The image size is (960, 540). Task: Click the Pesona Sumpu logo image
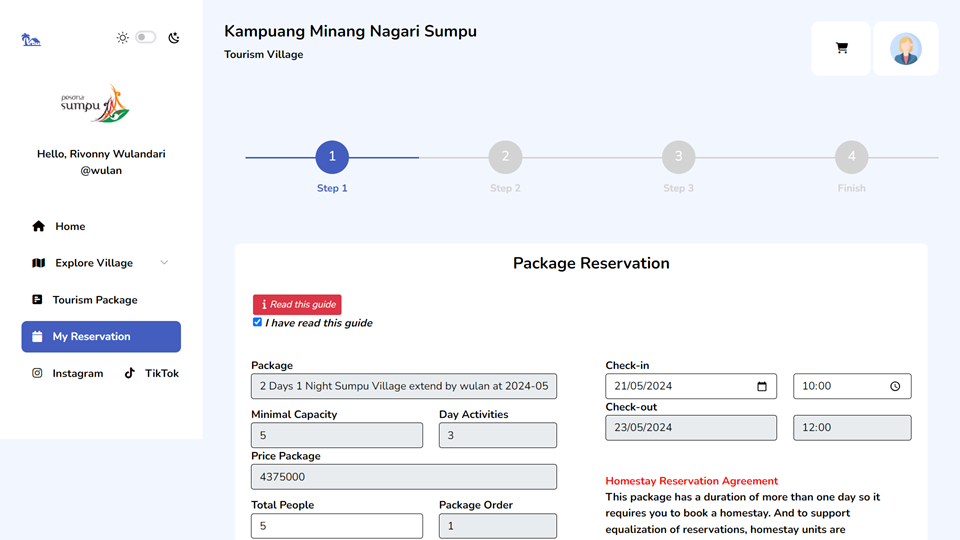point(96,104)
